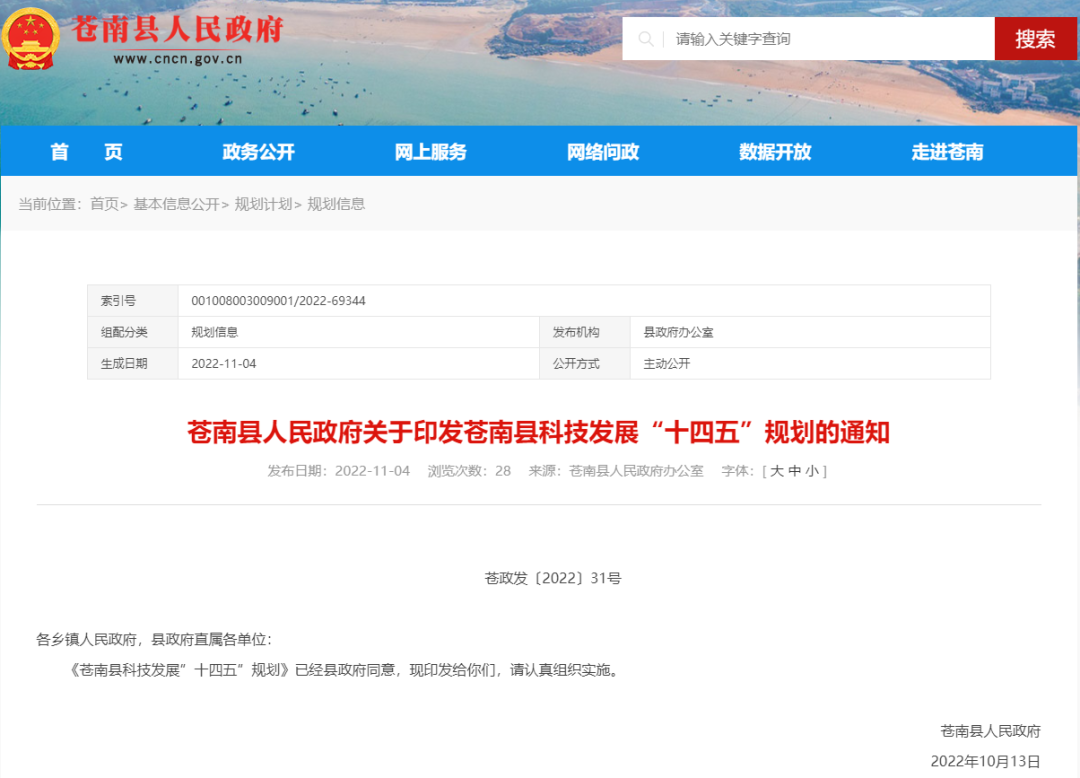Go to 政务公开 in navigation bar
1080x778 pixels.
point(258,152)
